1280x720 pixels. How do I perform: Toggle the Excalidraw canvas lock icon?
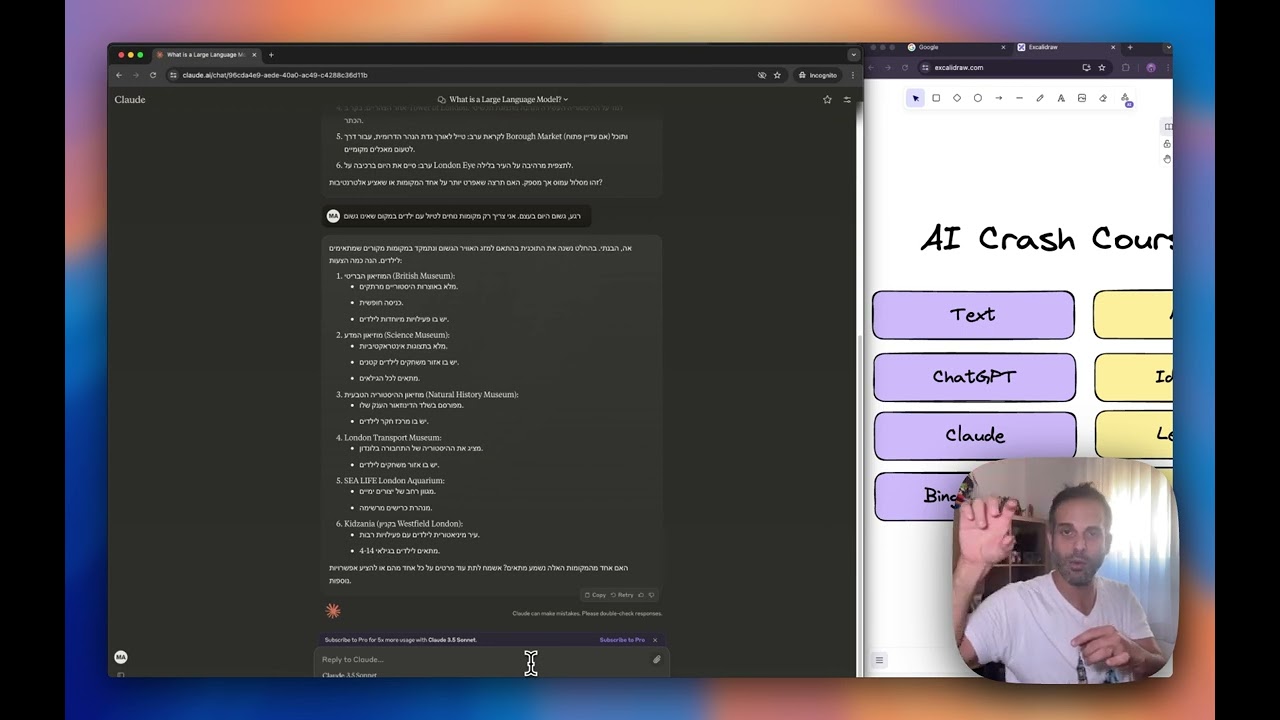tap(1167, 144)
